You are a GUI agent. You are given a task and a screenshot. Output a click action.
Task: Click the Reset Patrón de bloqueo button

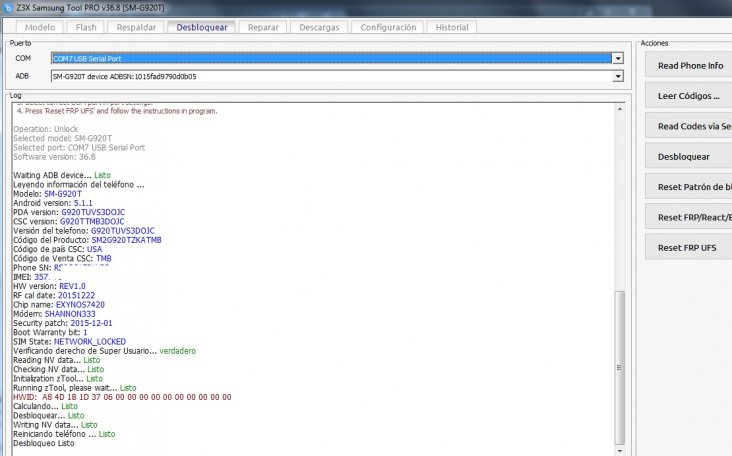tap(689, 187)
